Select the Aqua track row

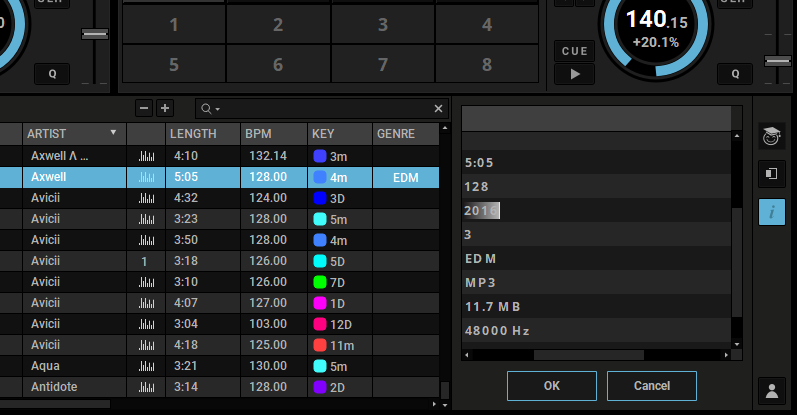click(220, 366)
